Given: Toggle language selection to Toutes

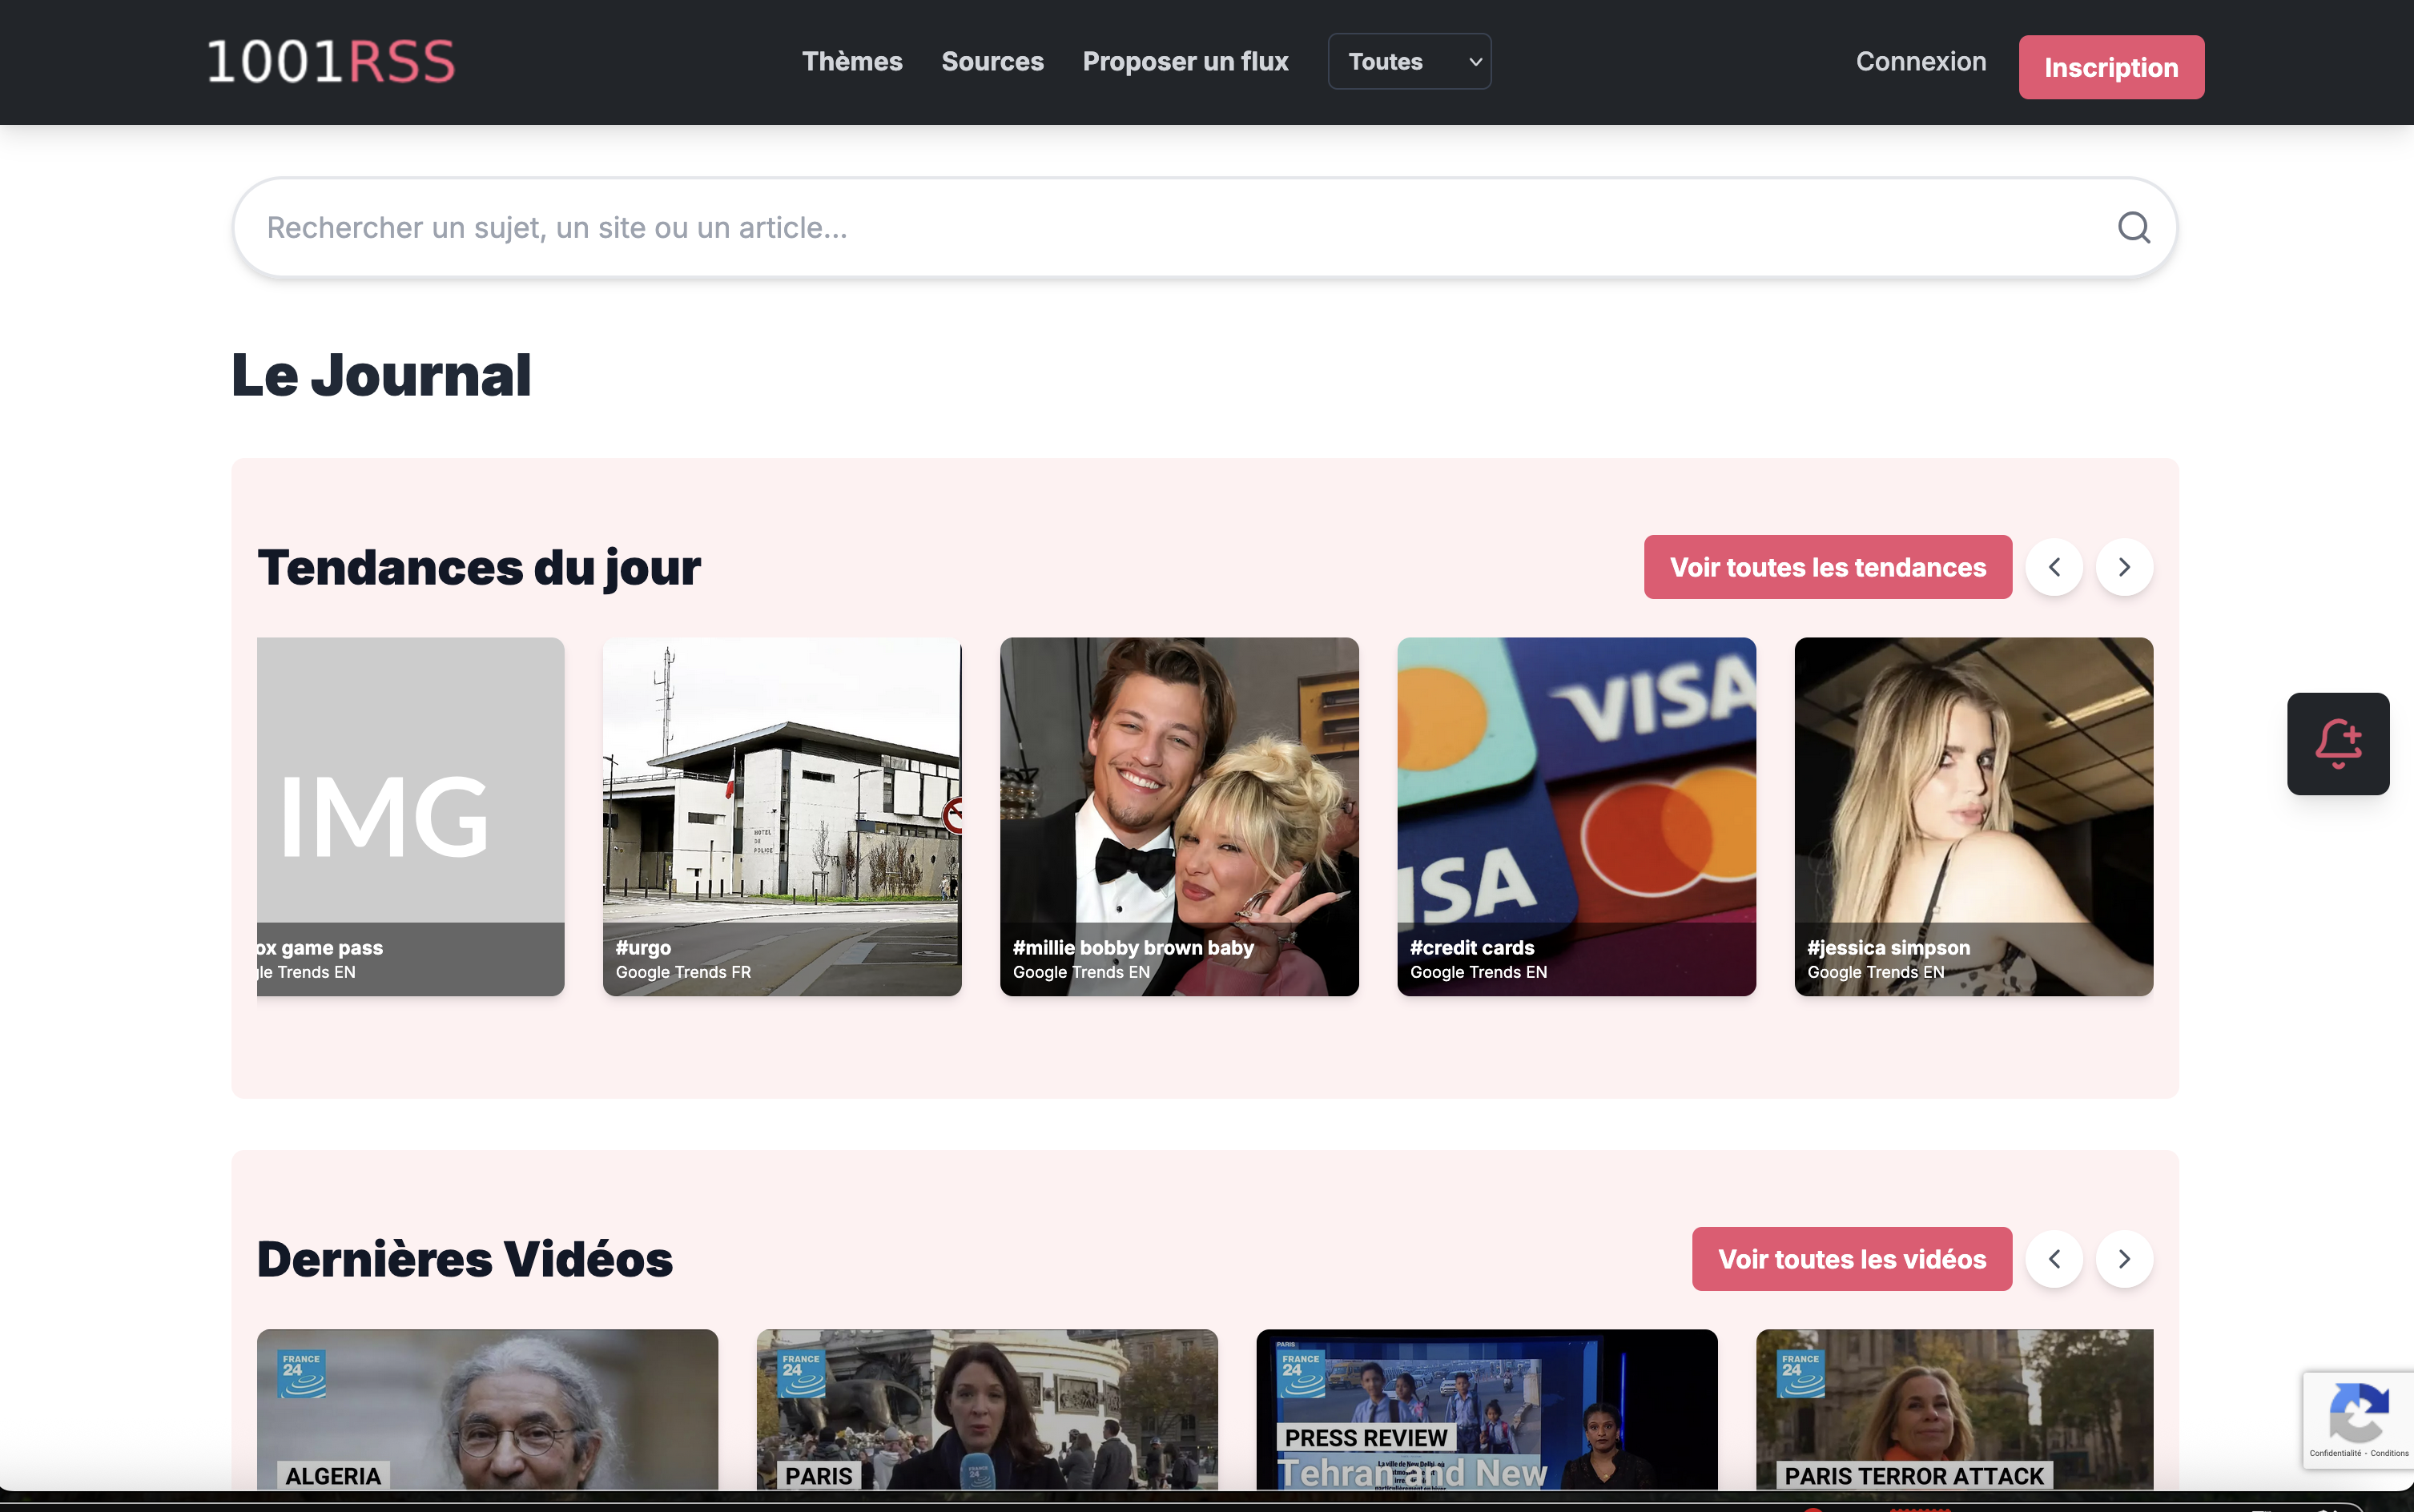Looking at the screenshot, I should 1409,61.
